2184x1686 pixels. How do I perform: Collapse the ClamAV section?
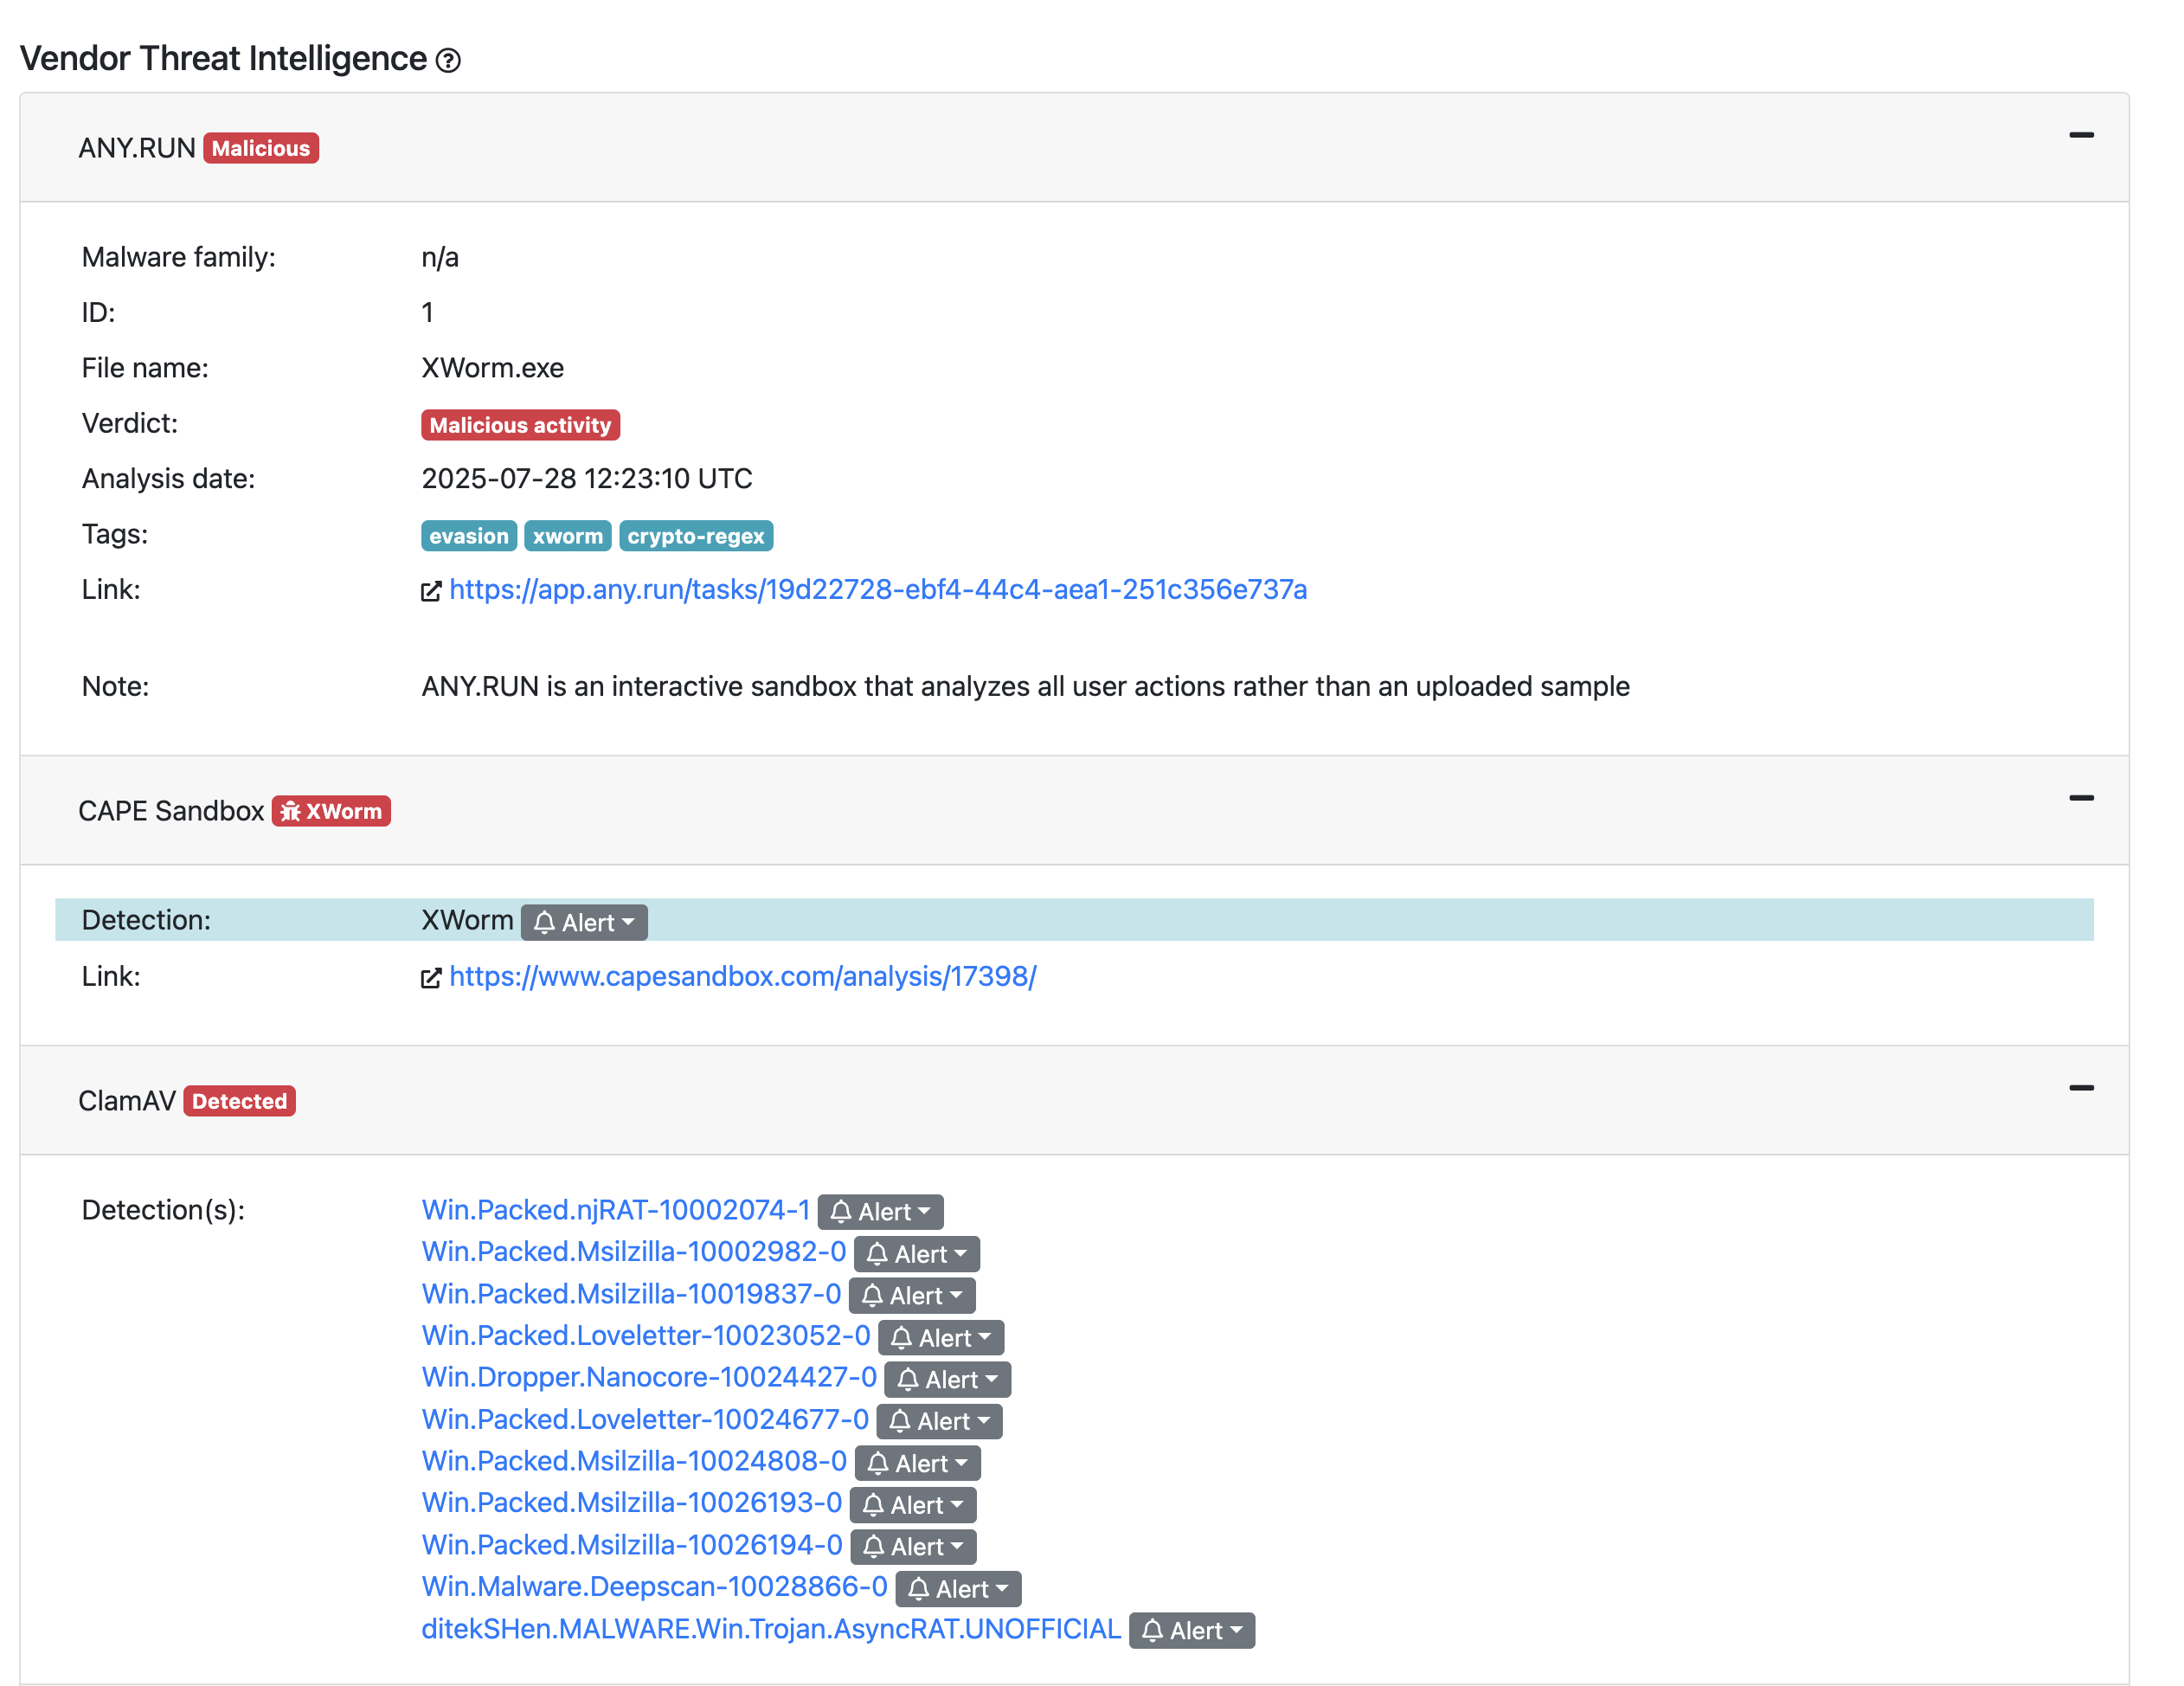2080,1088
